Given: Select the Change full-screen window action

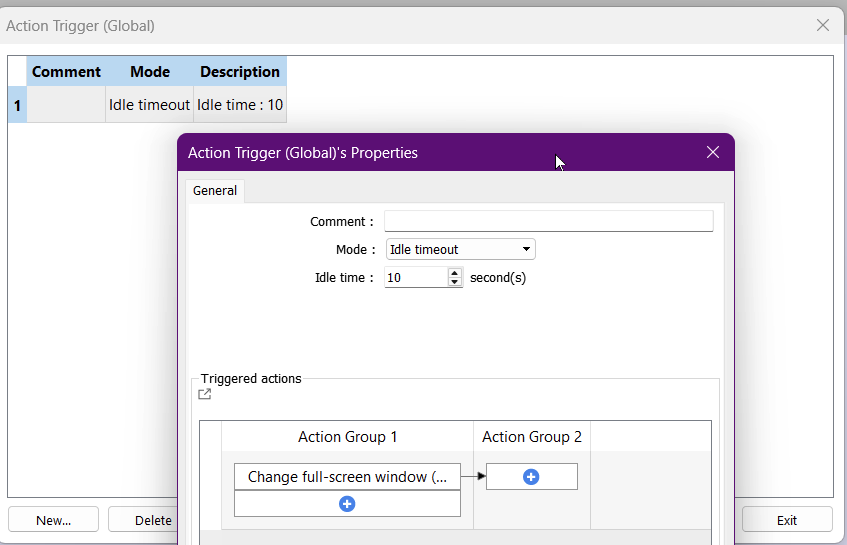Looking at the screenshot, I should click(347, 477).
